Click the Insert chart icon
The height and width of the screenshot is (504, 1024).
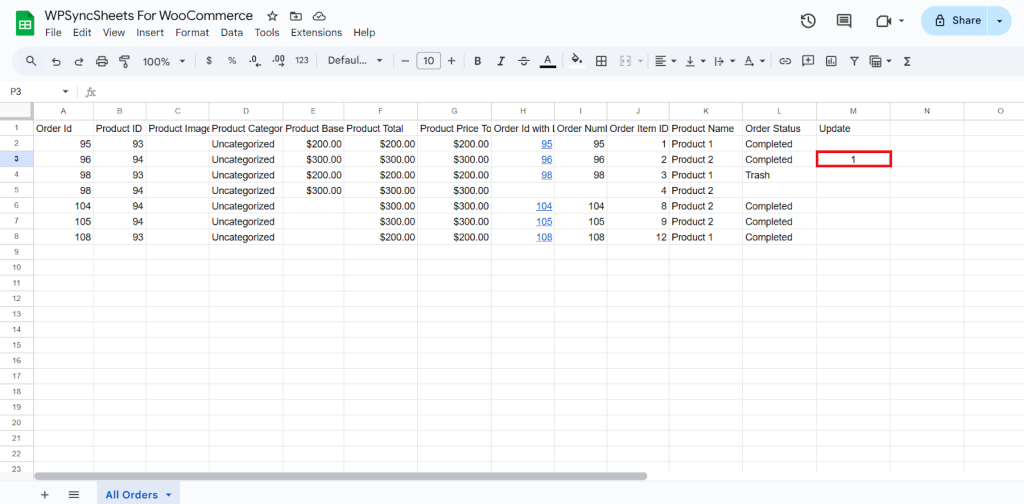point(831,61)
